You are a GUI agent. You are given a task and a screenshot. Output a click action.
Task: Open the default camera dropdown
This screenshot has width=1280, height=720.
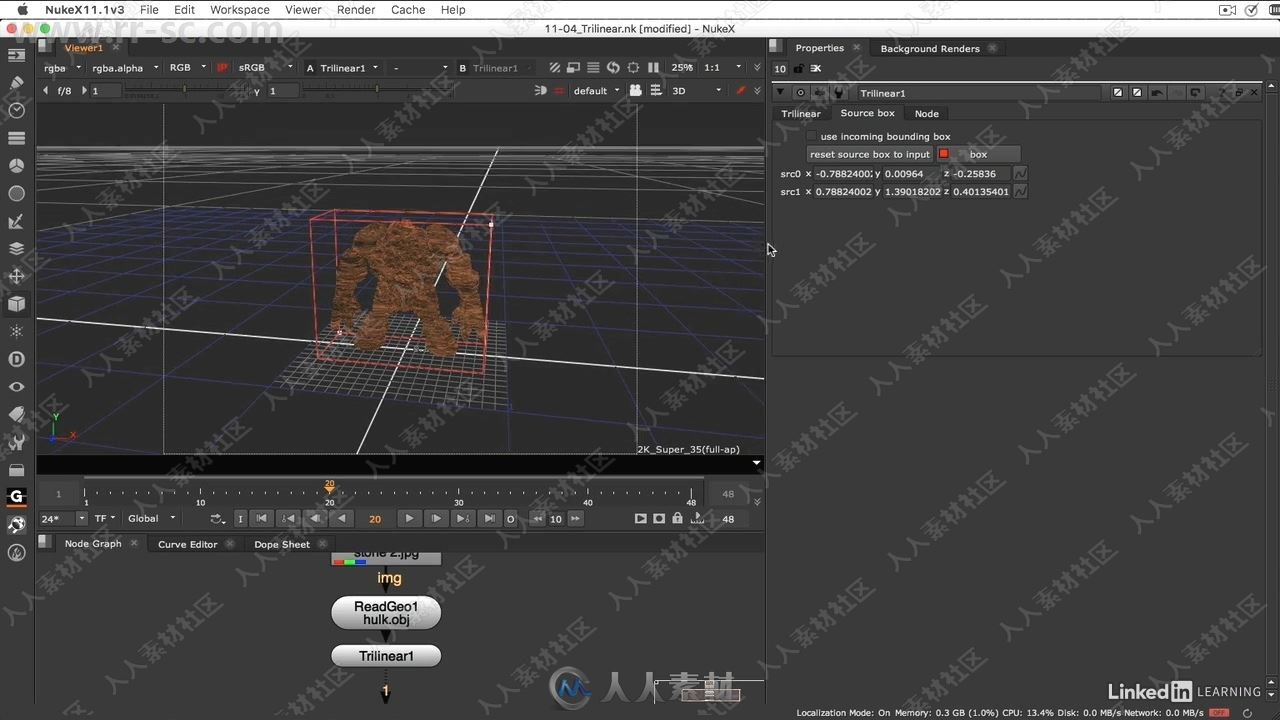[x=596, y=90]
